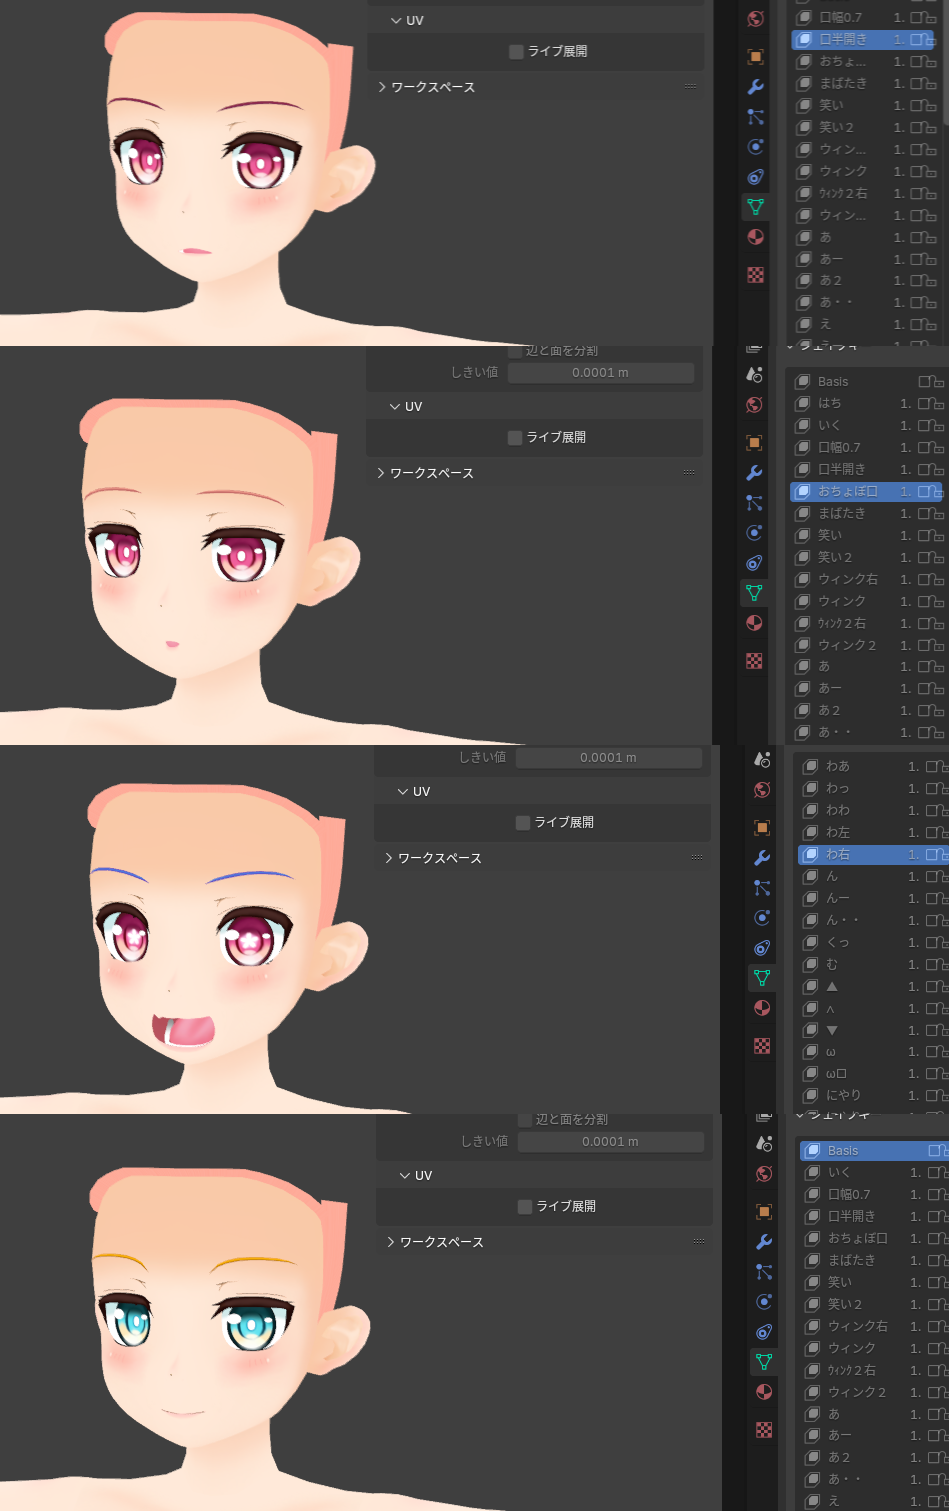Open Physics properties icon beside highlighted Basis list

click(764, 1302)
